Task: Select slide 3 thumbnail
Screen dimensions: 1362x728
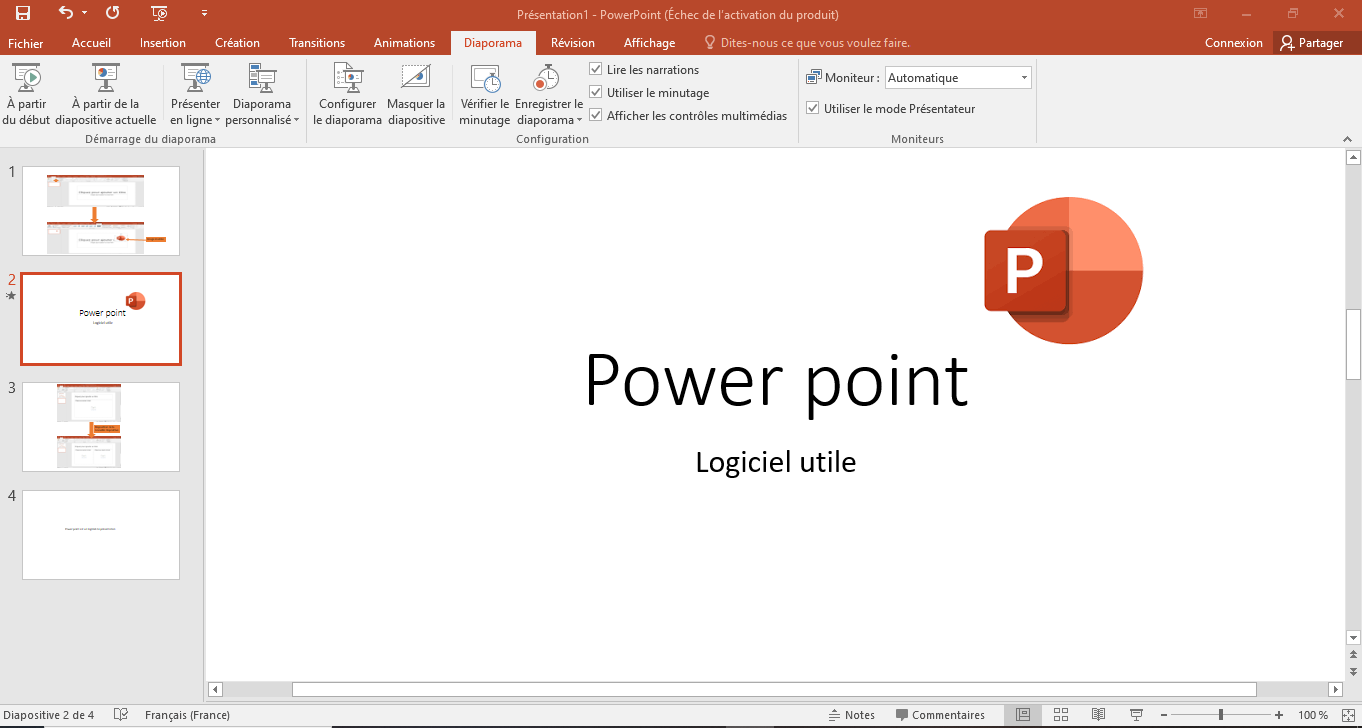Action: pyautogui.click(x=101, y=427)
